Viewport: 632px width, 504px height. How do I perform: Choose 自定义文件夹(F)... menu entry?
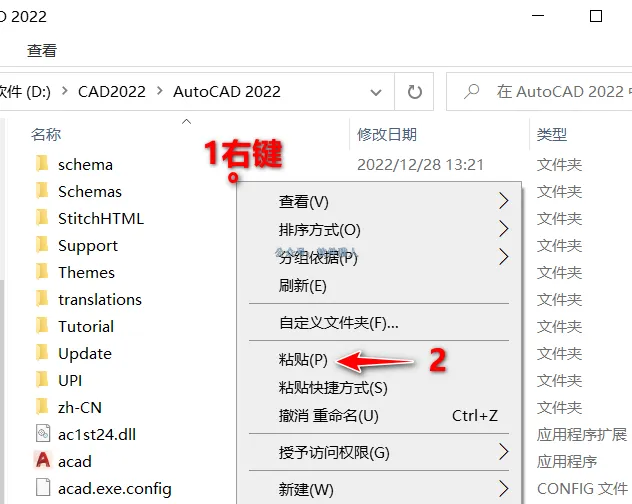coord(379,323)
